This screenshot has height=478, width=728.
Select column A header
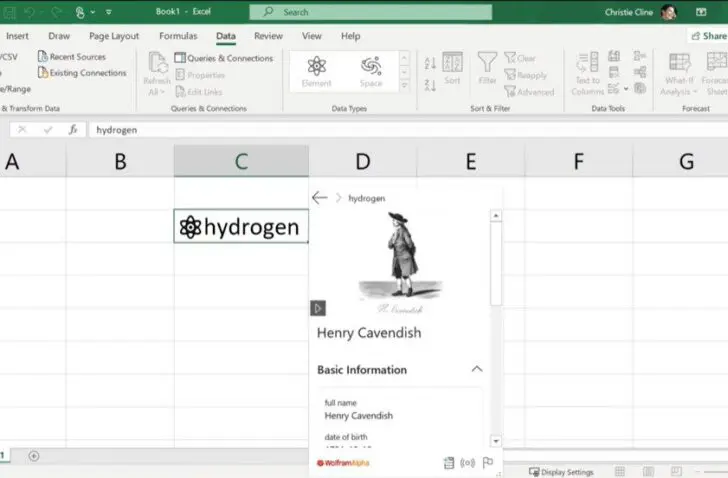32,161
